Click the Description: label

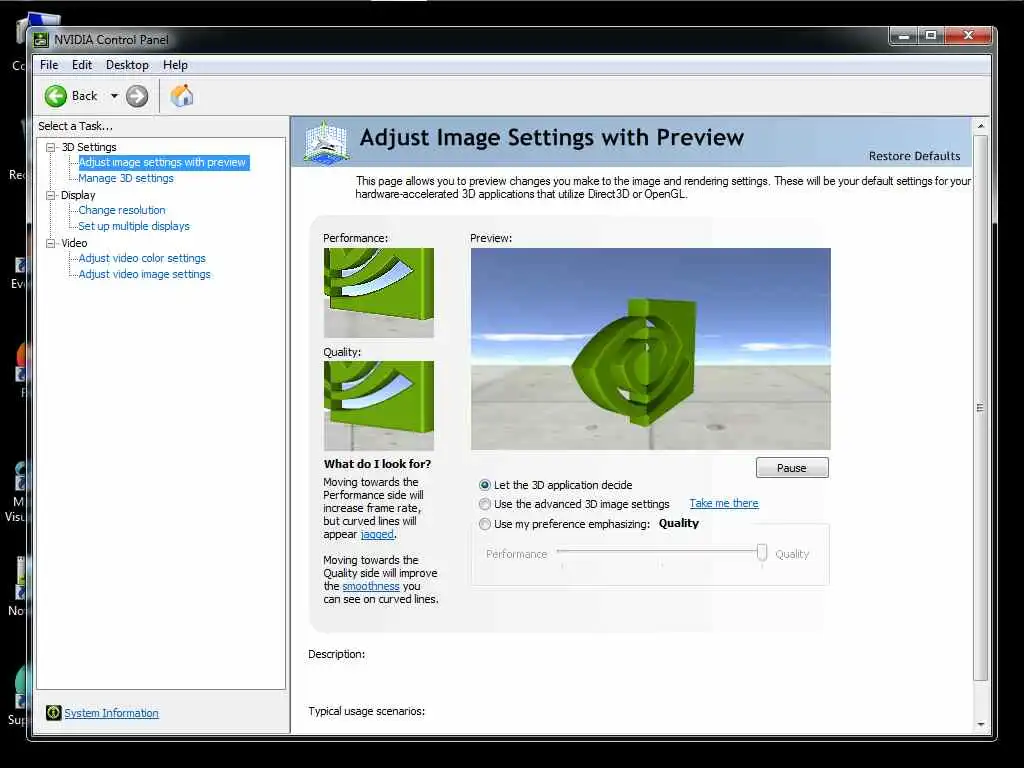pyautogui.click(x=336, y=654)
